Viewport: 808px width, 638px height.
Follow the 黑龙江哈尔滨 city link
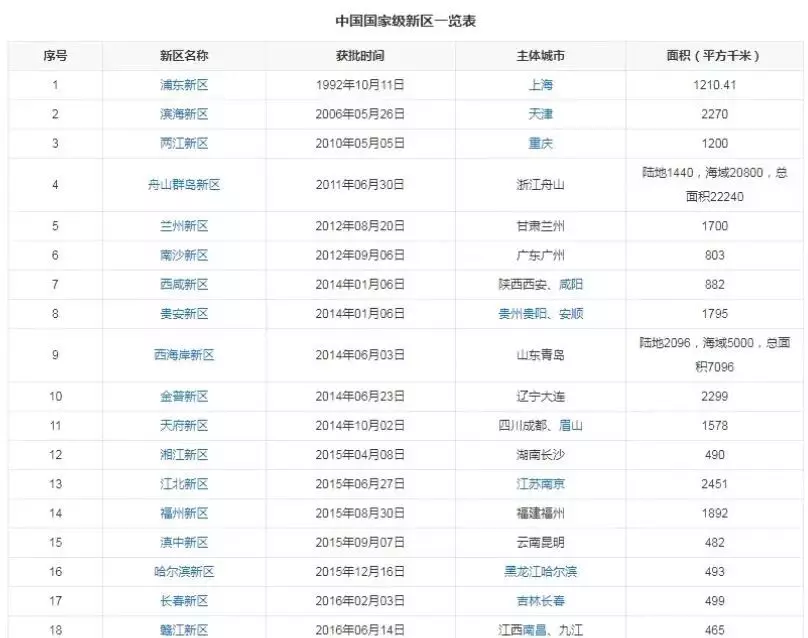pyautogui.click(x=541, y=572)
